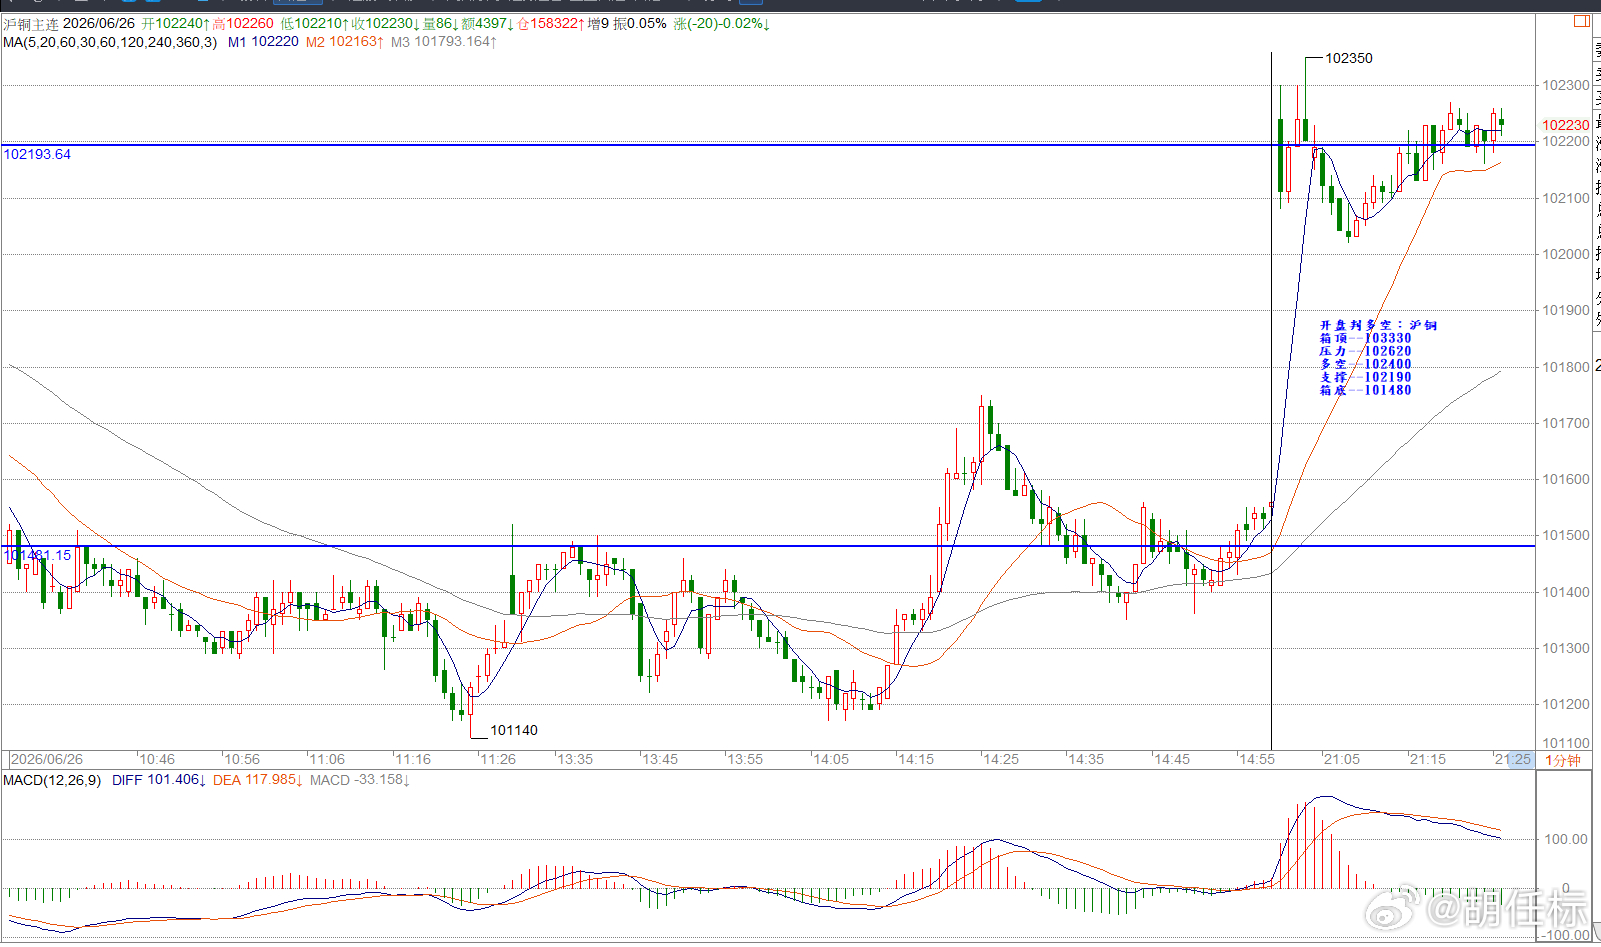
Task: Select the MACD(12,26,9) indicator label
Action: pos(52,780)
